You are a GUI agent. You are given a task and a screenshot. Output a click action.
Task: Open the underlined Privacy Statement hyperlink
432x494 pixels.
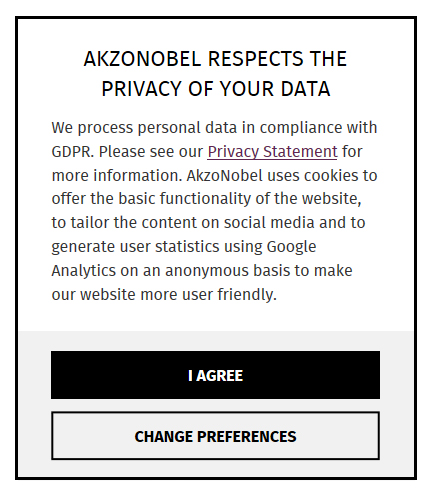[x=272, y=152]
